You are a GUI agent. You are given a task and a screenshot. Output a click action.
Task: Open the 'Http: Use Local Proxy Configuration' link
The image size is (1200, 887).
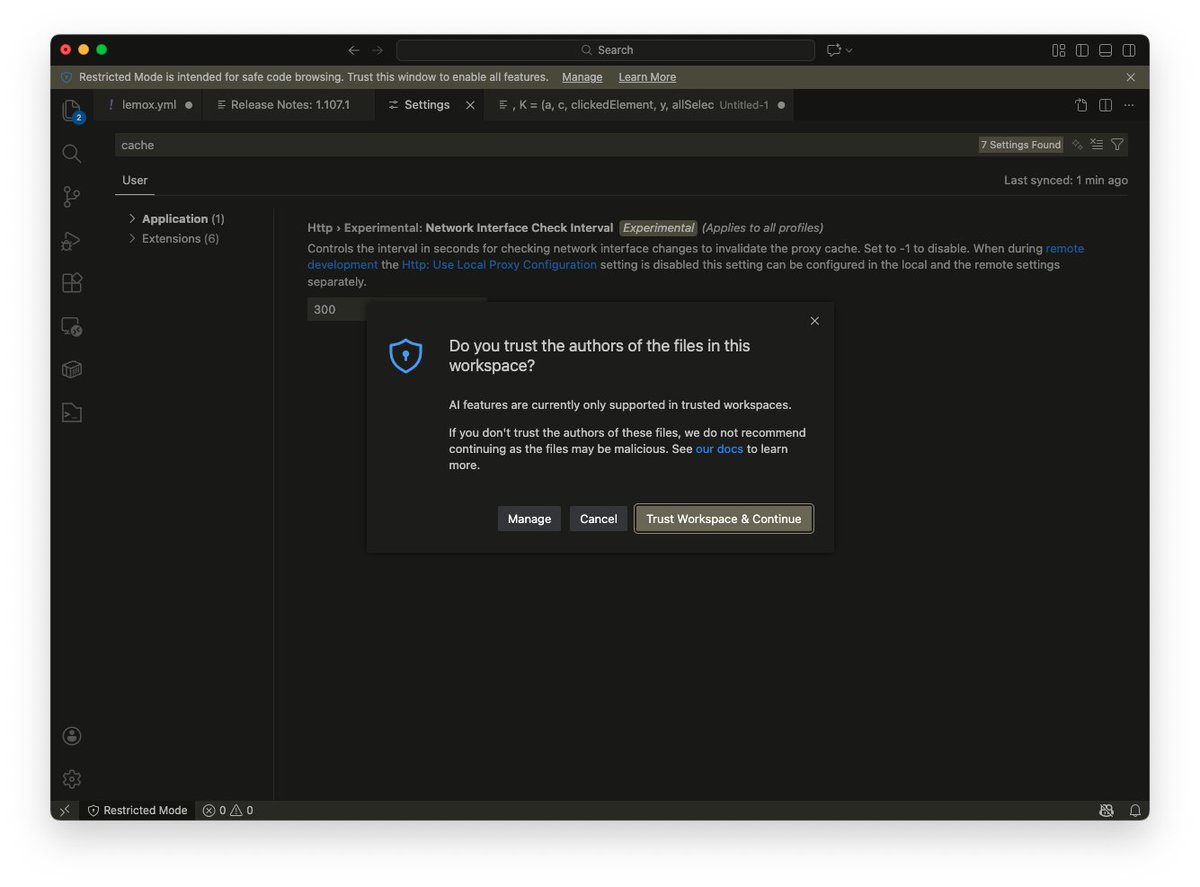click(x=499, y=265)
